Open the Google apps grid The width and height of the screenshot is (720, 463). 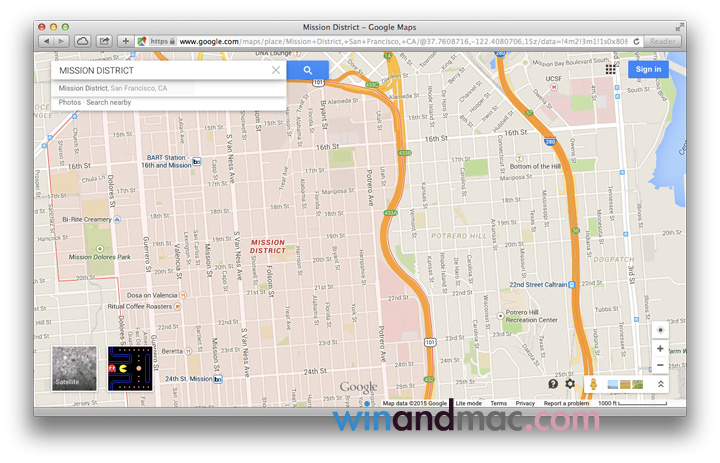611,69
